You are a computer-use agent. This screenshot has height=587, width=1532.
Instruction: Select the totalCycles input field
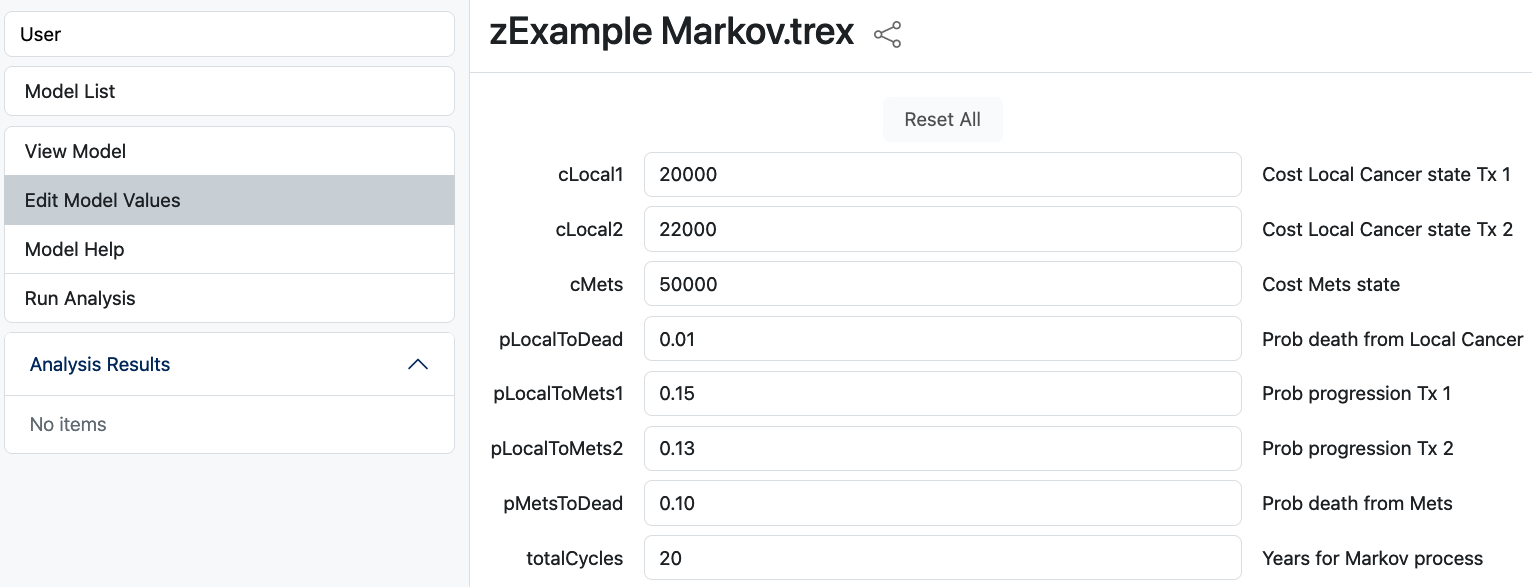[x=942, y=558]
